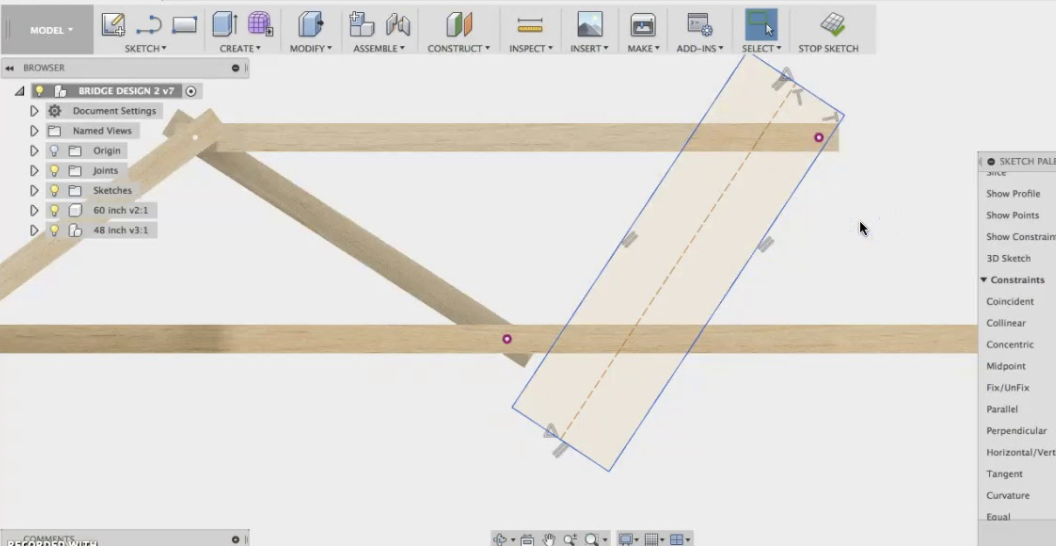Click the Measure ruler icon
Viewport: 1056px width, 546px height.
tap(528, 24)
